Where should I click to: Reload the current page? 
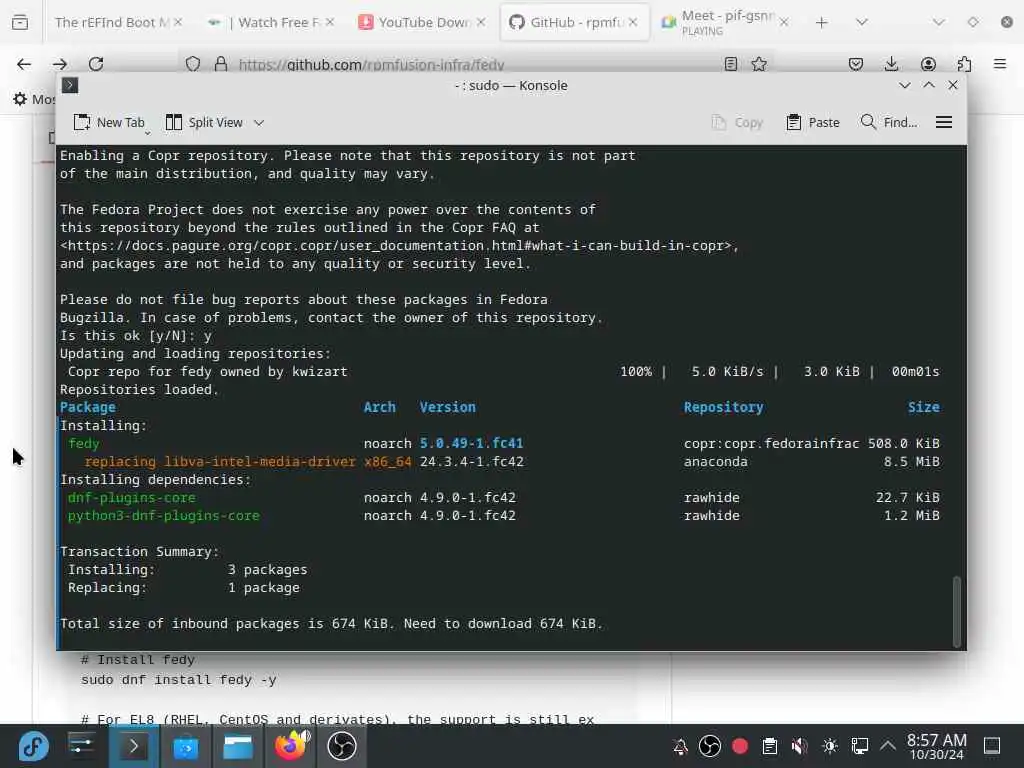pos(96,64)
